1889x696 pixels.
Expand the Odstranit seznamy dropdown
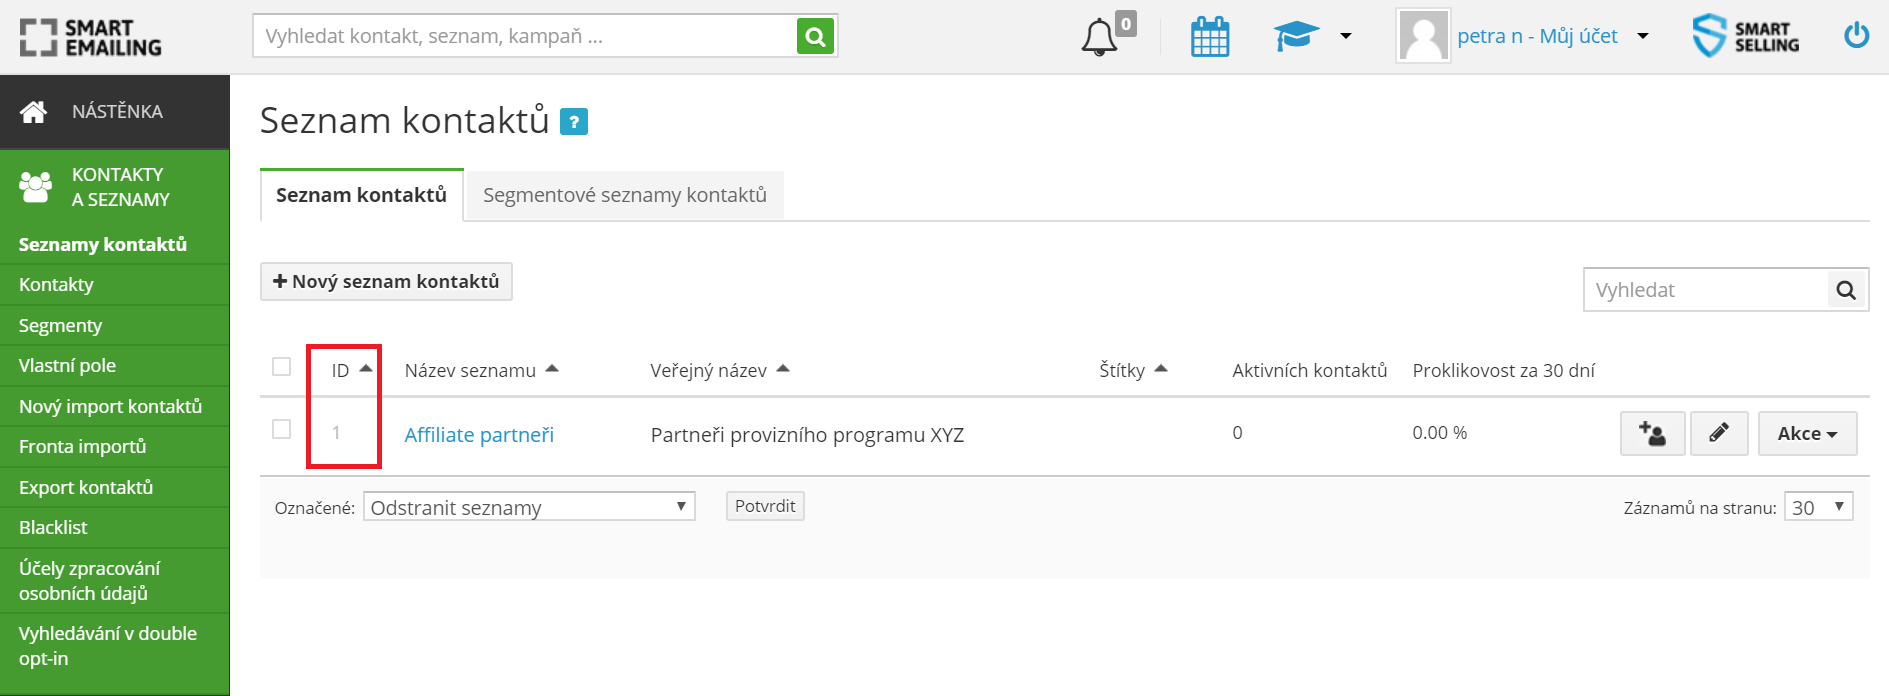tap(529, 507)
